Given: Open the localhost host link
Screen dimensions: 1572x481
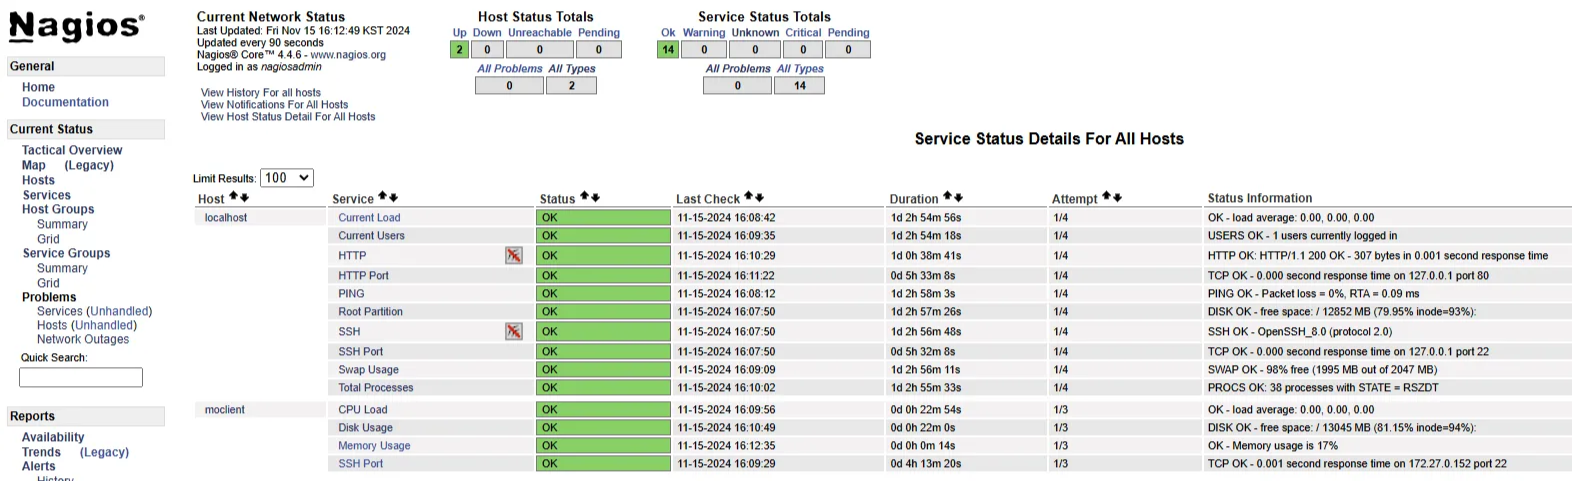Looking at the screenshot, I should tap(226, 217).
